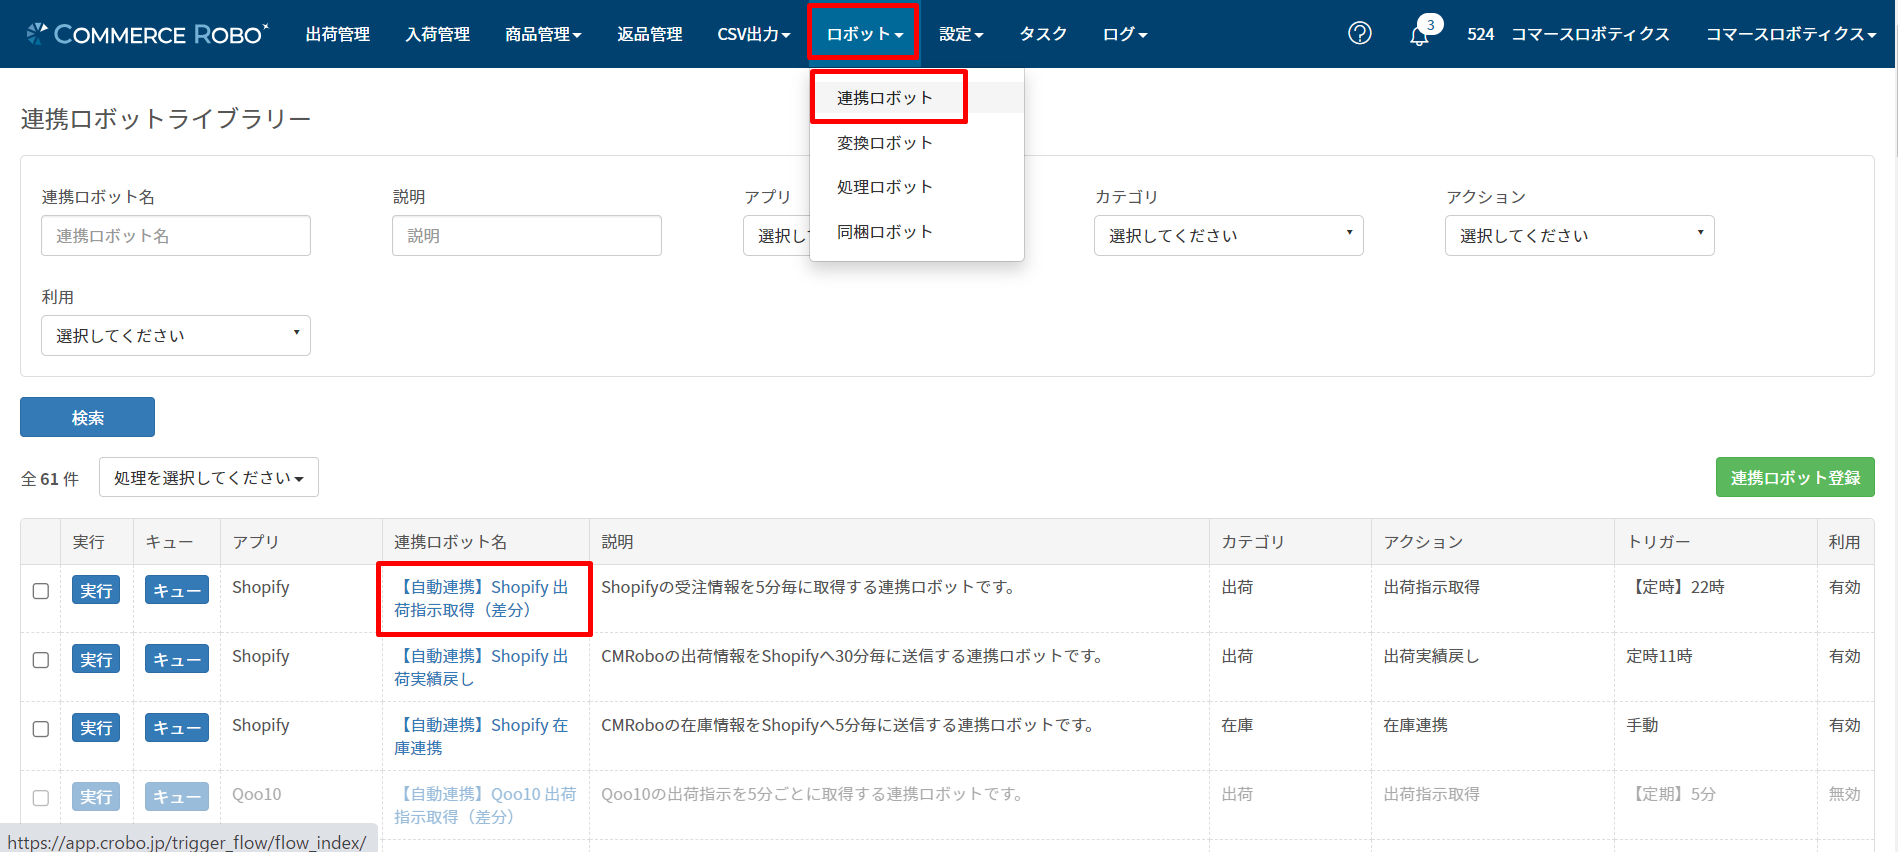Expand the 商品管理 menu
The width and height of the screenshot is (1898, 852).
(x=543, y=34)
